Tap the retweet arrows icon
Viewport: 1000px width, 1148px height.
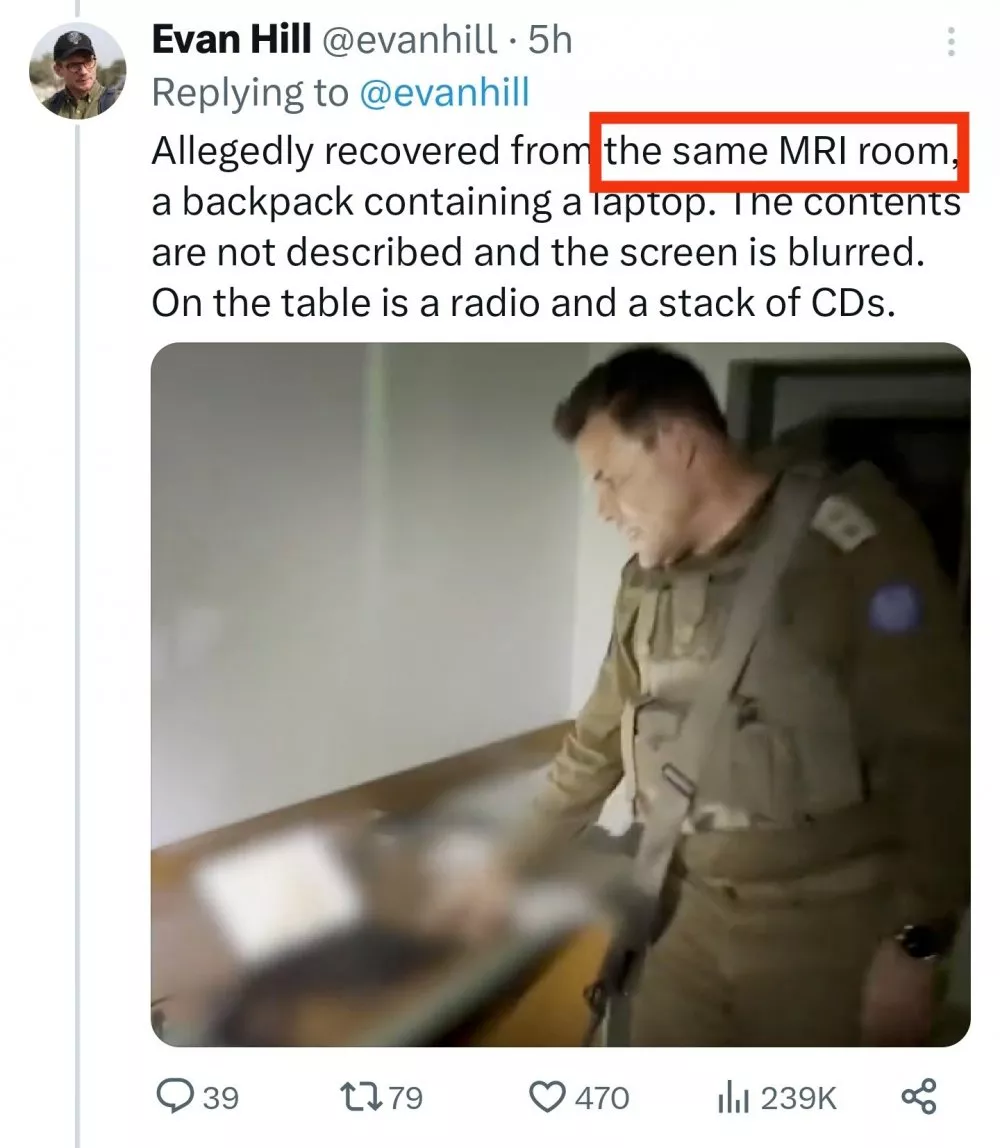[356, 1097]
